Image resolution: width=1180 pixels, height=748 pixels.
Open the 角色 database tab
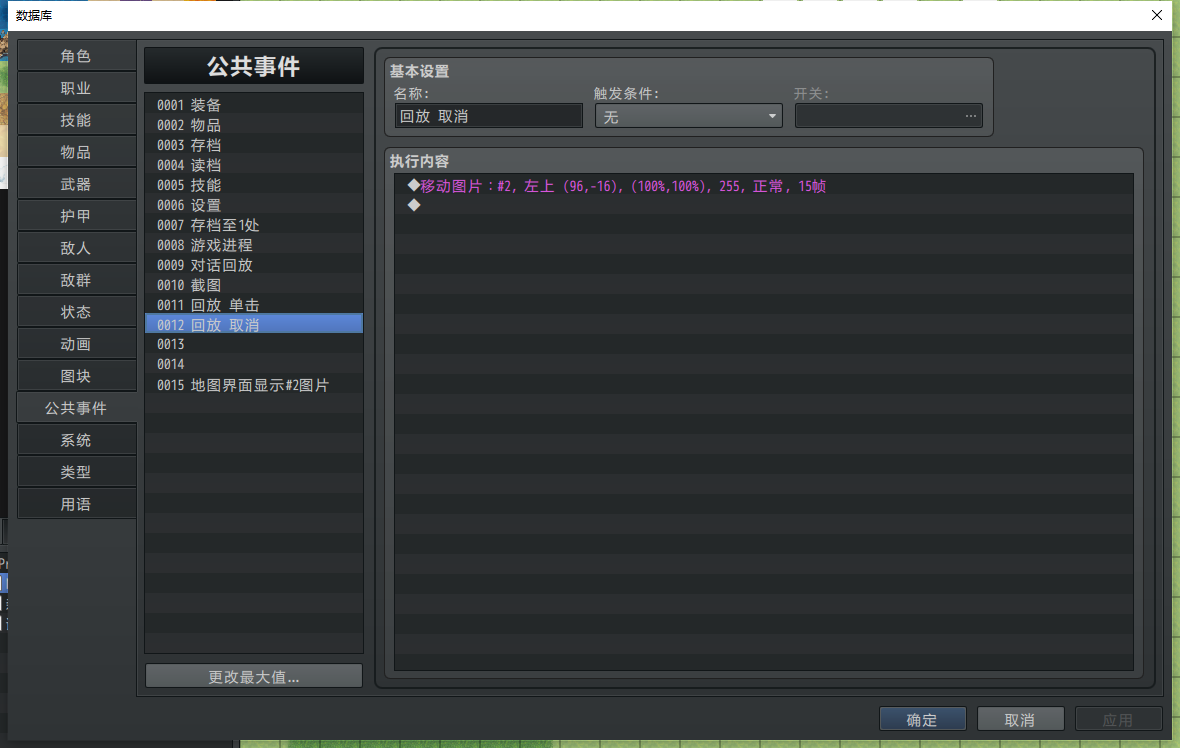point(76,56)
